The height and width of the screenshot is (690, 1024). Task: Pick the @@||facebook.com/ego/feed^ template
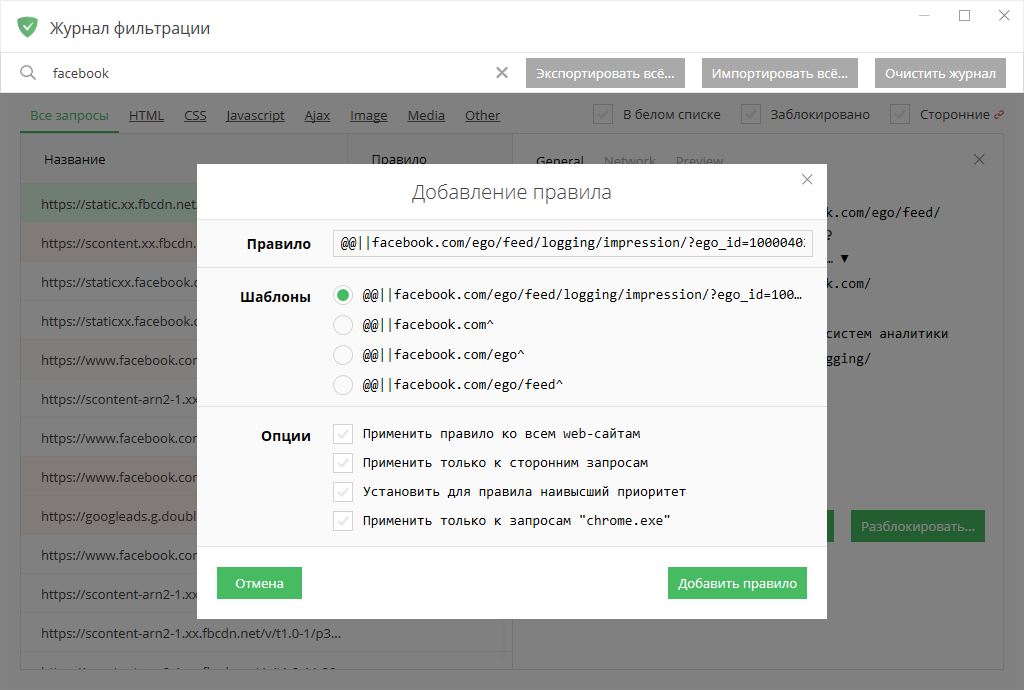click(x=343, y=384)
